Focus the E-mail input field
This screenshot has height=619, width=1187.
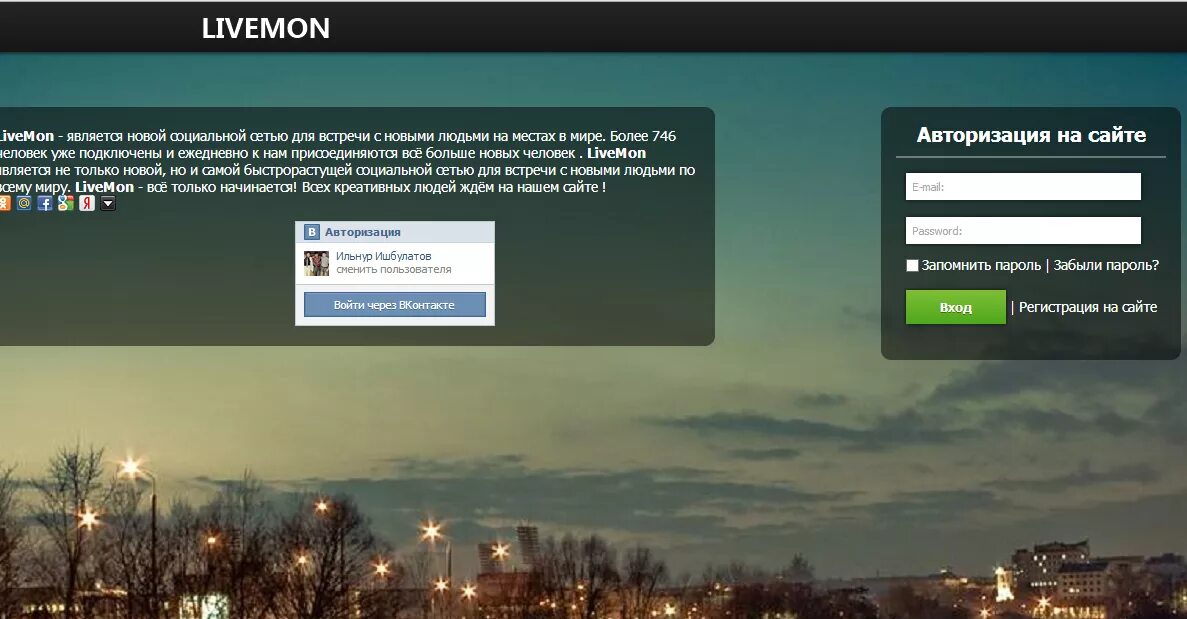pos(1023,187)
